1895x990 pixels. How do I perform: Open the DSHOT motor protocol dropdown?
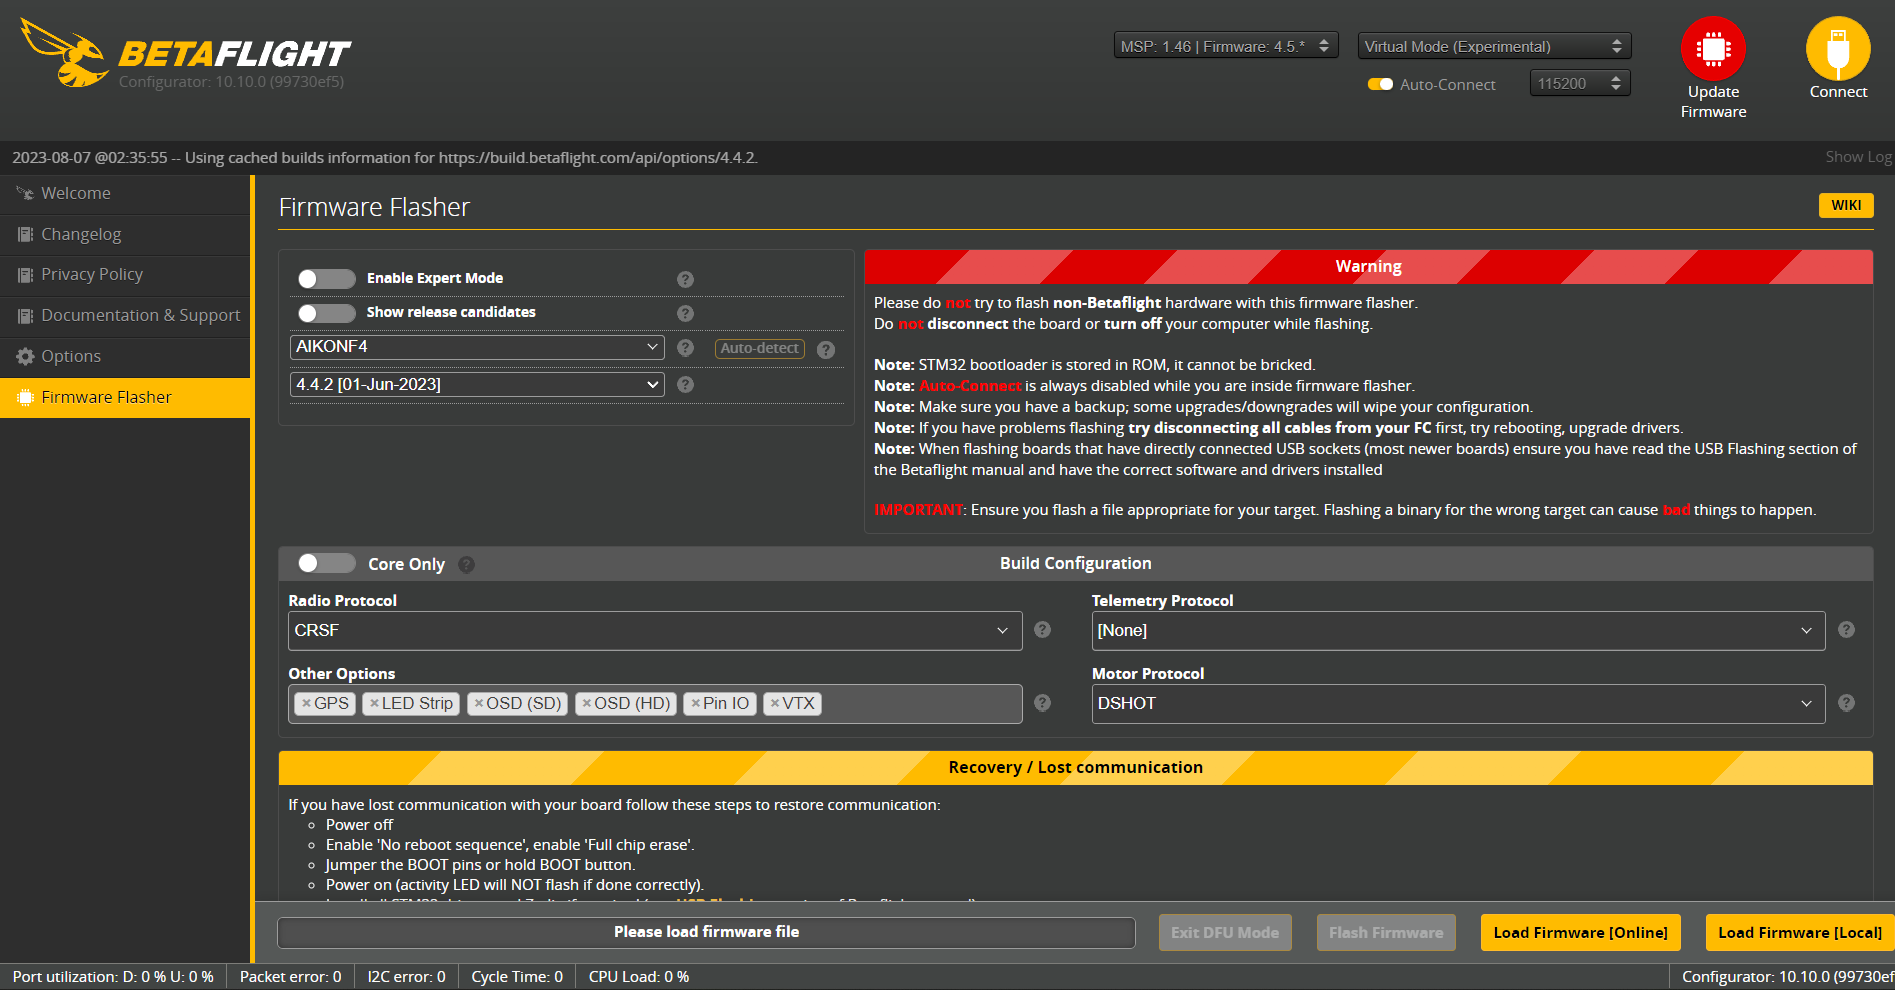[1458, 704]
